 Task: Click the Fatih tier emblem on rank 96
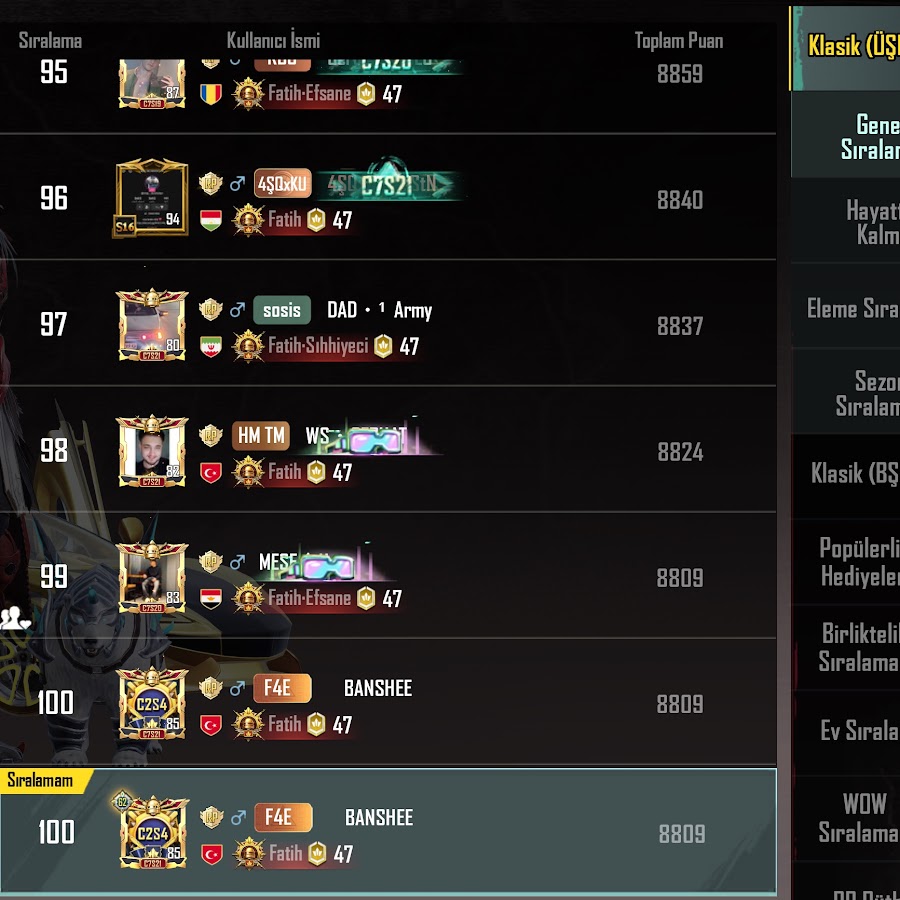coord(248,220)
